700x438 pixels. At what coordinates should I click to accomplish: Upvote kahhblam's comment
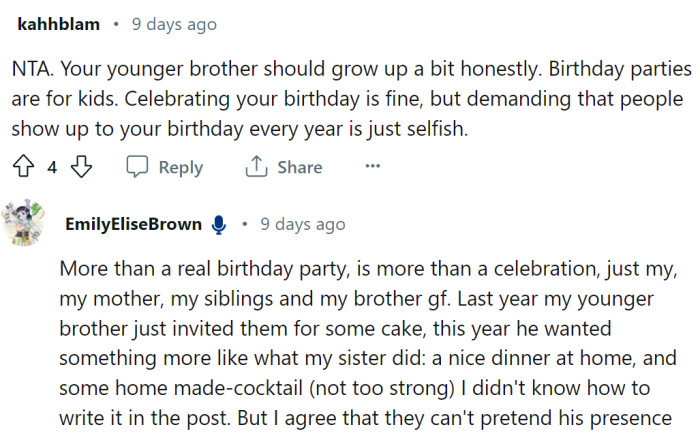[x=24, y=167]
